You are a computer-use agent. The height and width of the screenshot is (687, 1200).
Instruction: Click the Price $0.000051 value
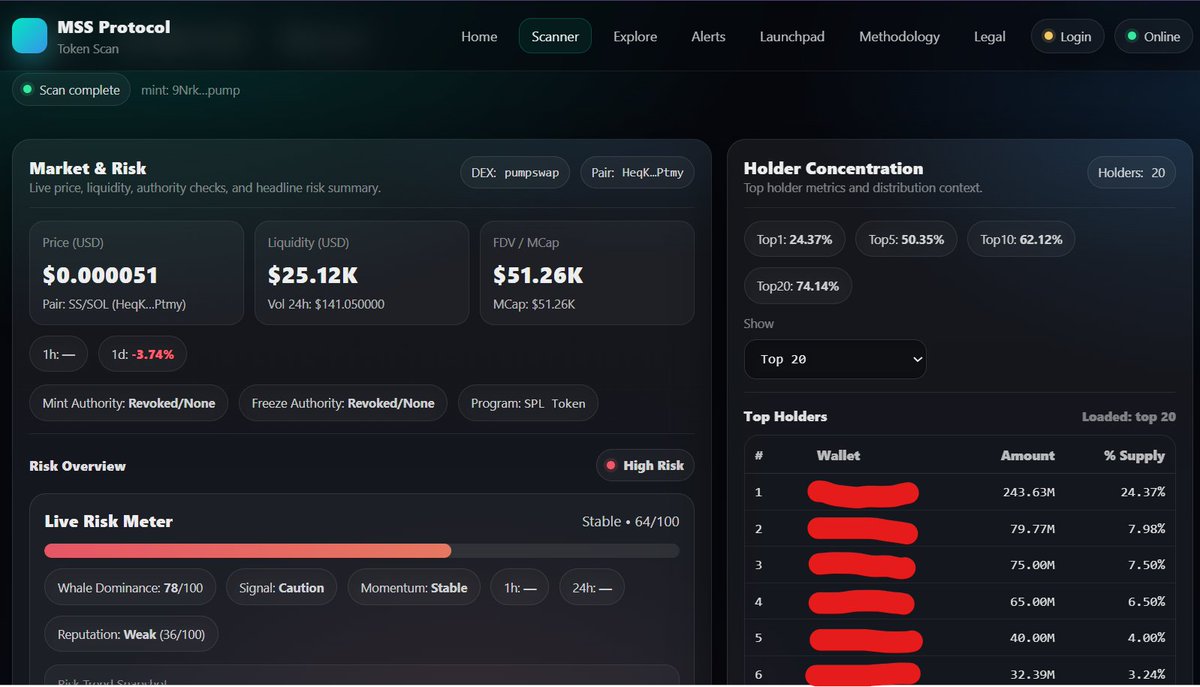(x=100, y=275)
